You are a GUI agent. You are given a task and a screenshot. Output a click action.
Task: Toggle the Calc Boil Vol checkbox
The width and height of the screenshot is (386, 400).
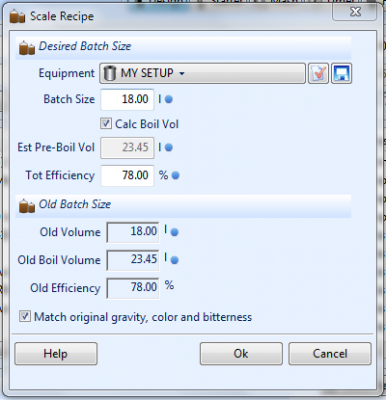[106, 124]
